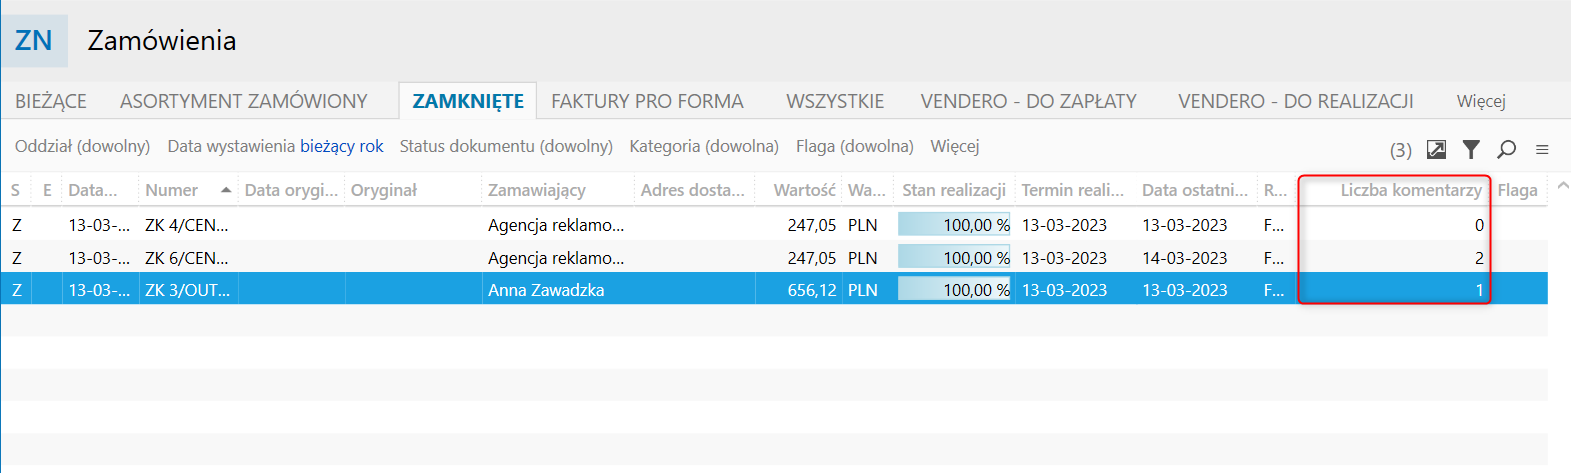
Task: Select order ZK 3/OUT row
Action: click(774, 290)
